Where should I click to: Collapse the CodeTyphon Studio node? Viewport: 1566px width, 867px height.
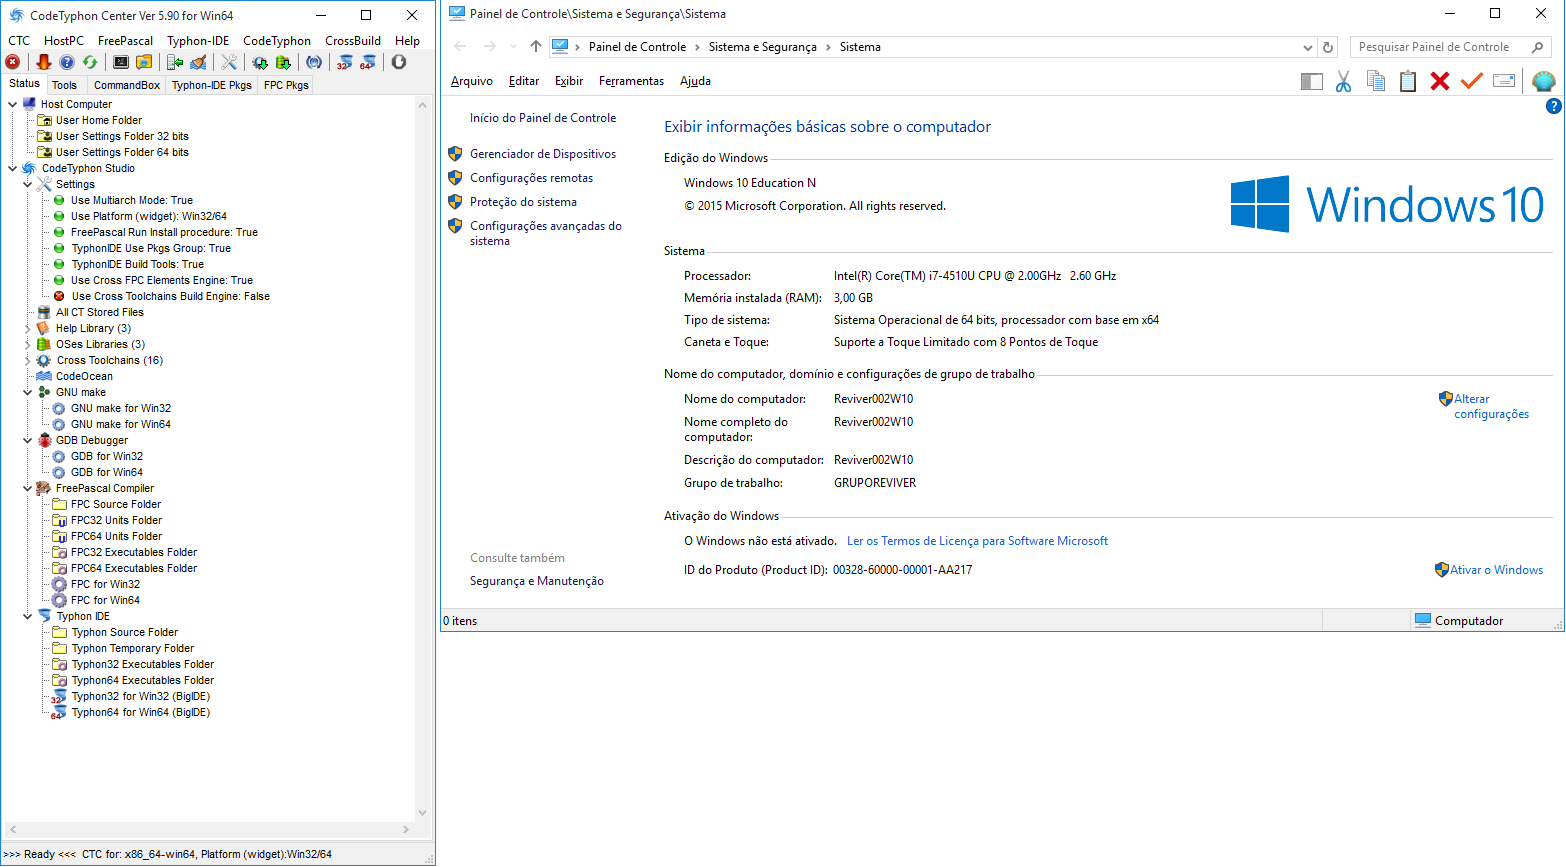click(x=12, y=168)
